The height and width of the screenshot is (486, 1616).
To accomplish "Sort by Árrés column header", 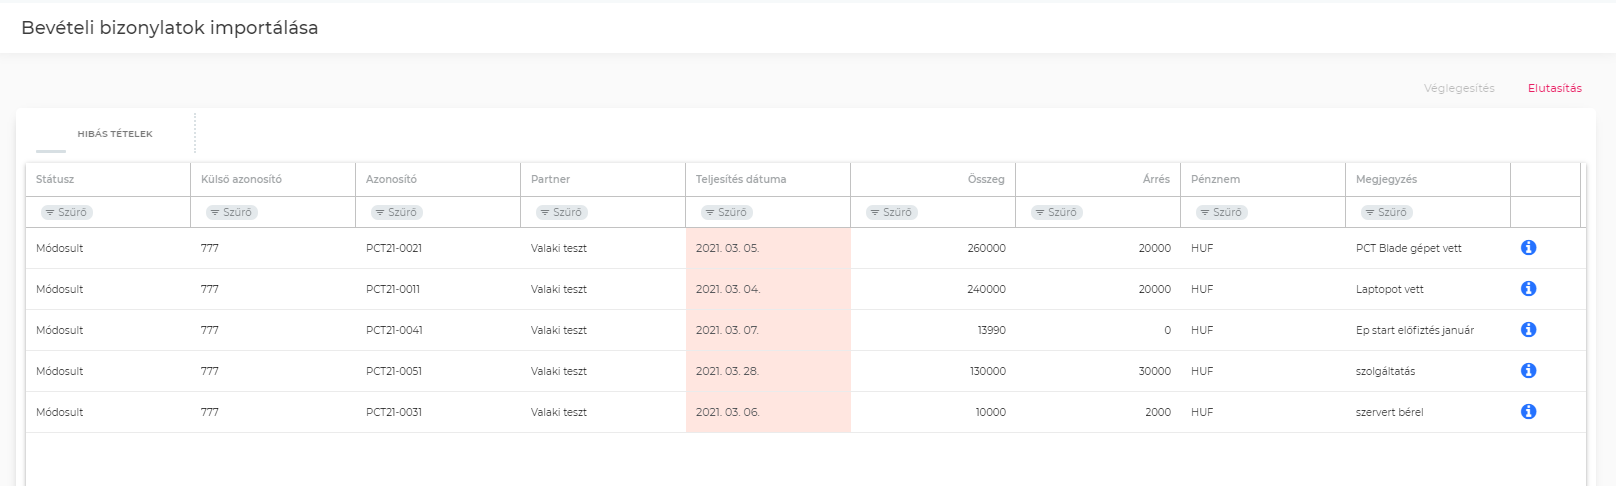I will [x=1156, y=179].
